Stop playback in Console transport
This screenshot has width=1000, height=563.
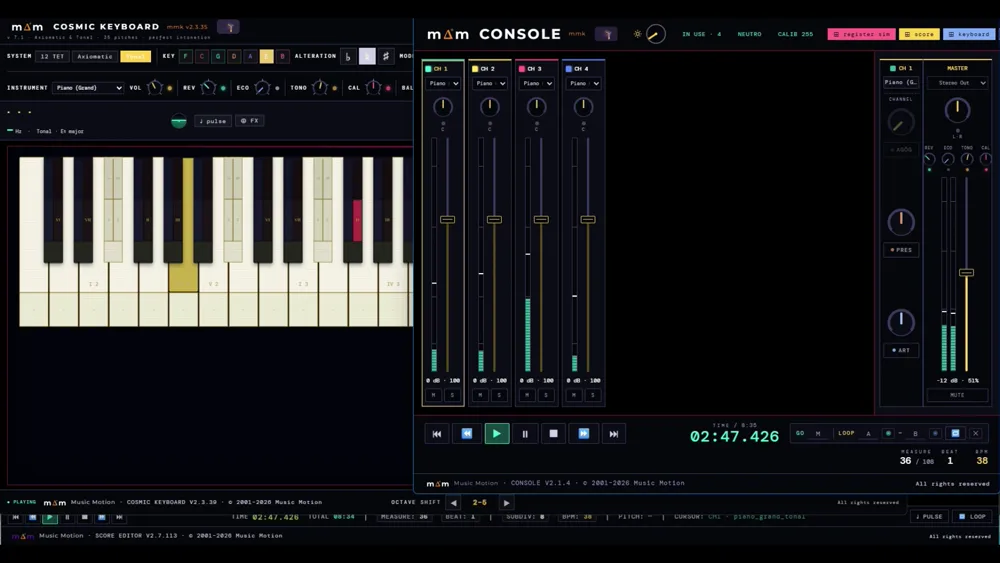tap(554, 434)
